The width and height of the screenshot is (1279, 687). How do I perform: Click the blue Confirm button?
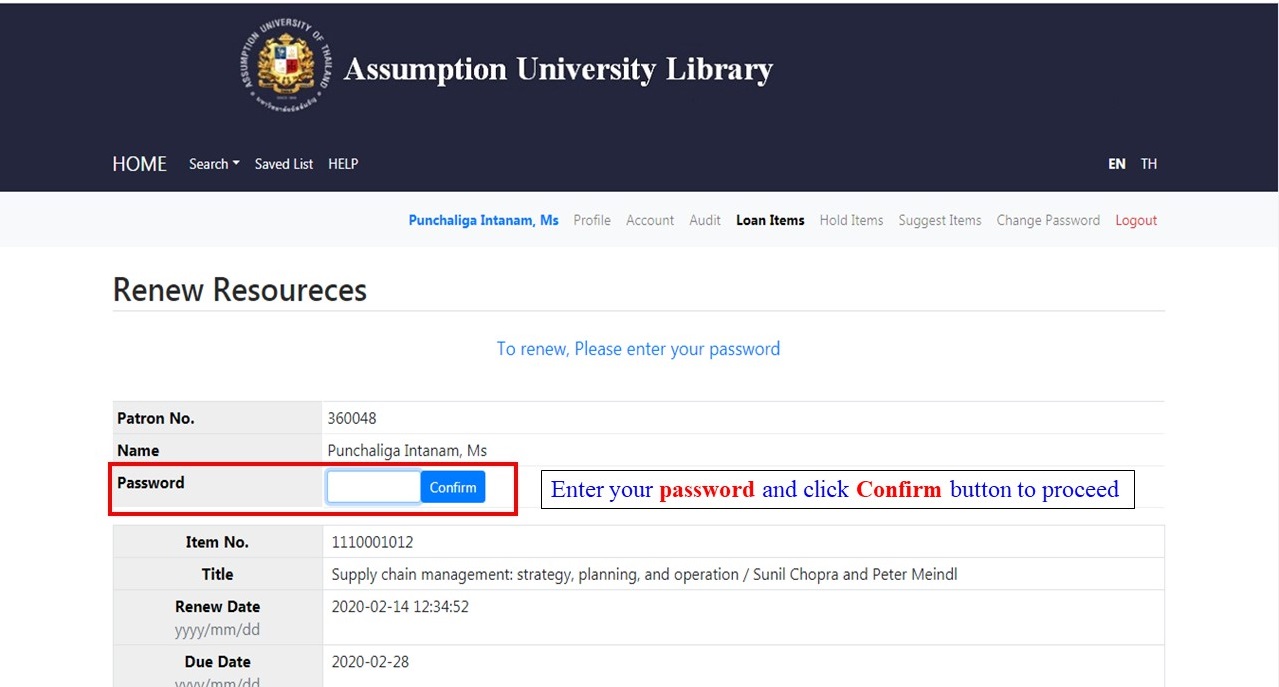[x=453, y=487]
